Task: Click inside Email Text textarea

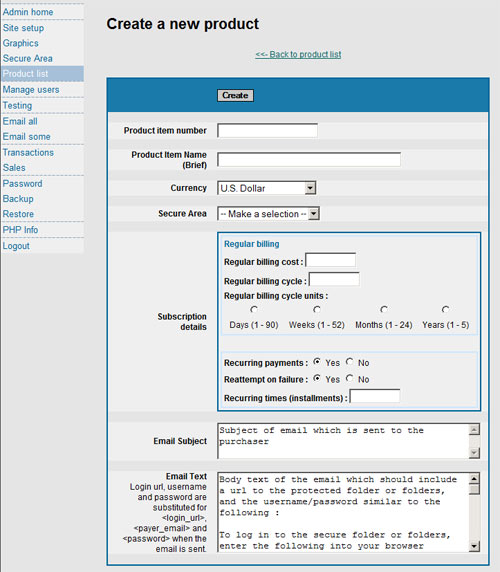Action: pos(343,512)
